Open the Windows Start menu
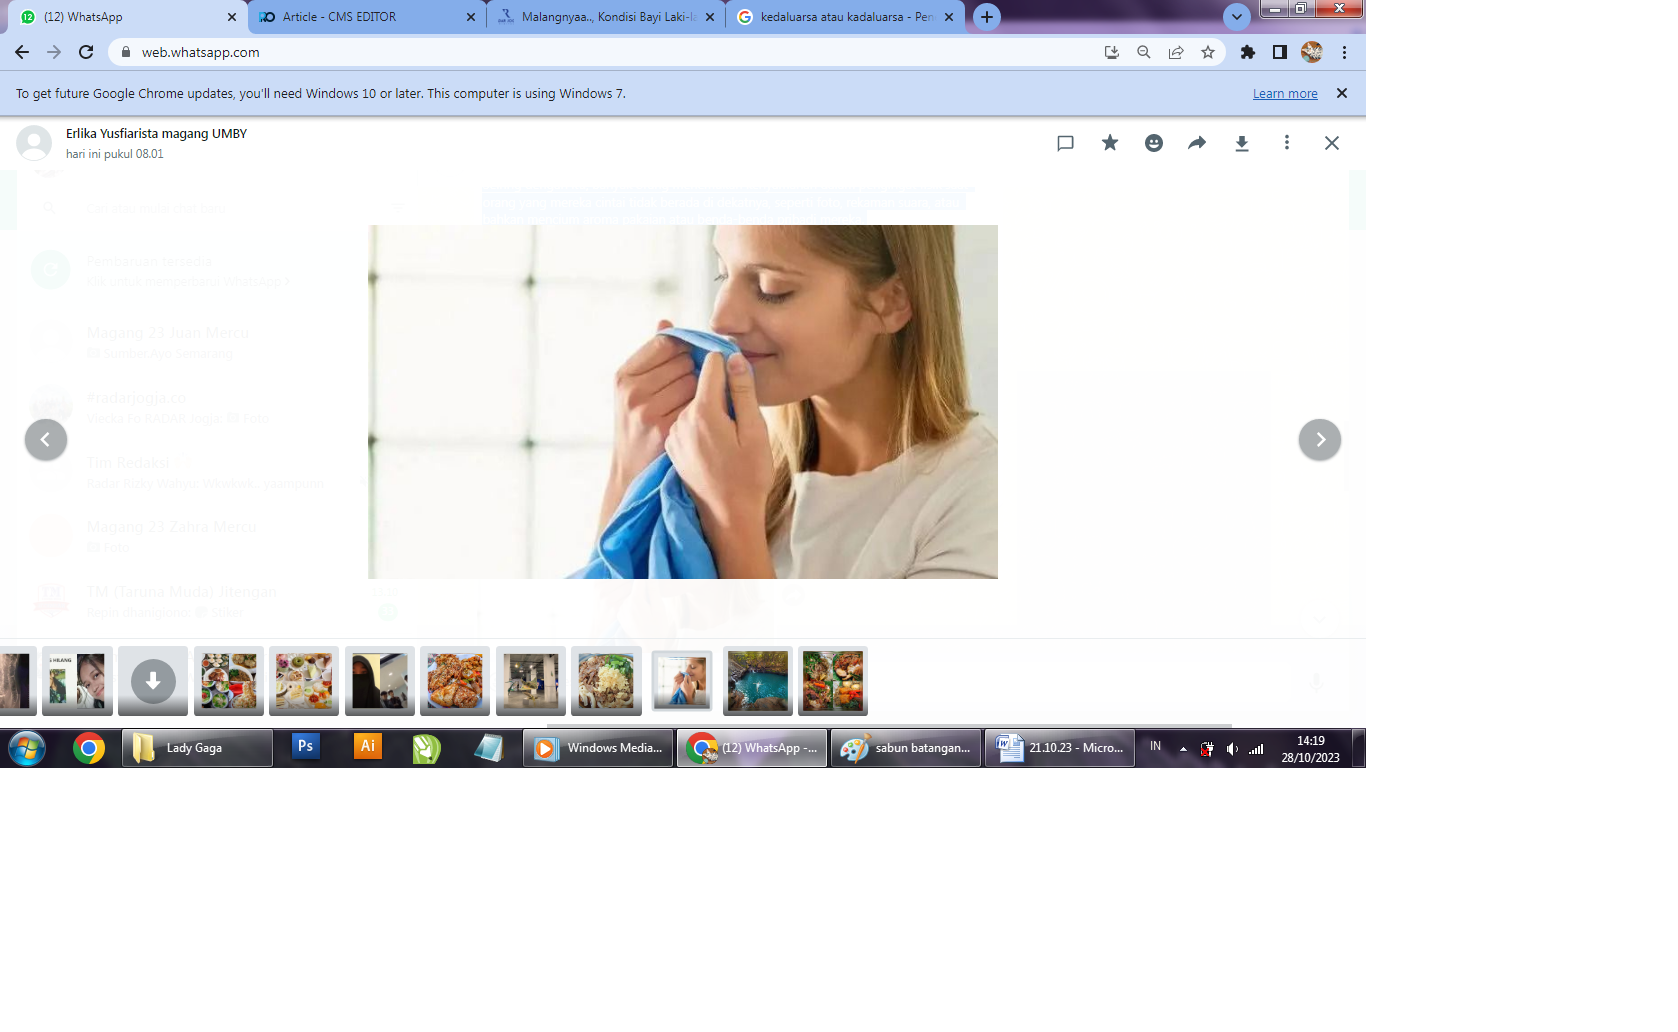 [x=27, y=748]
